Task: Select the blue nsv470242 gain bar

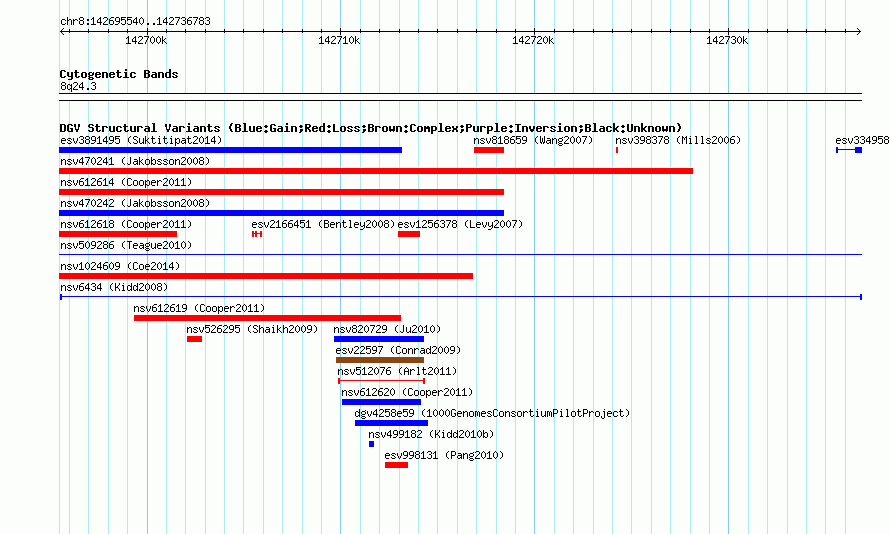Action: click(282, 213)
